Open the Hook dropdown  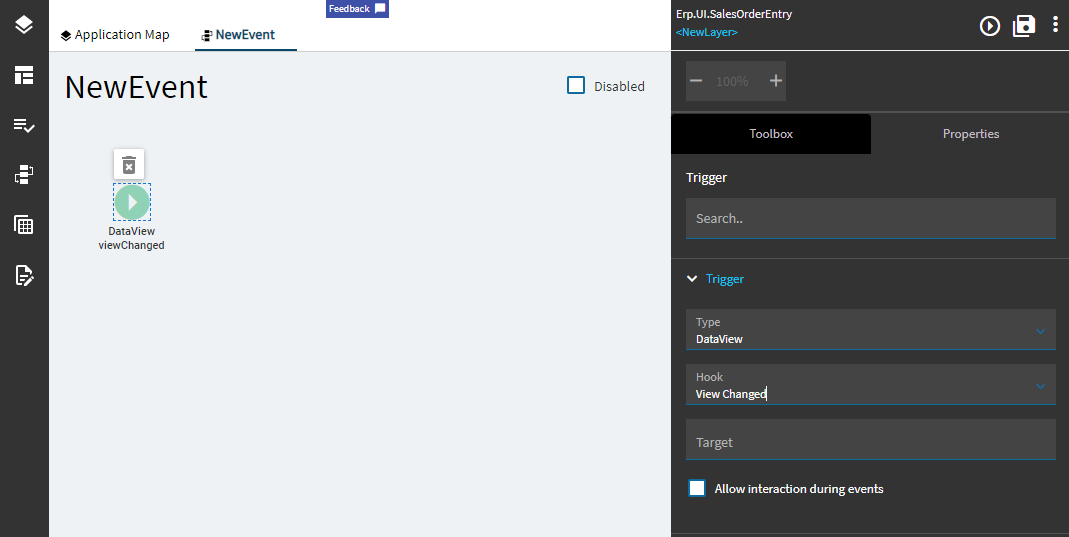[871, 384]
